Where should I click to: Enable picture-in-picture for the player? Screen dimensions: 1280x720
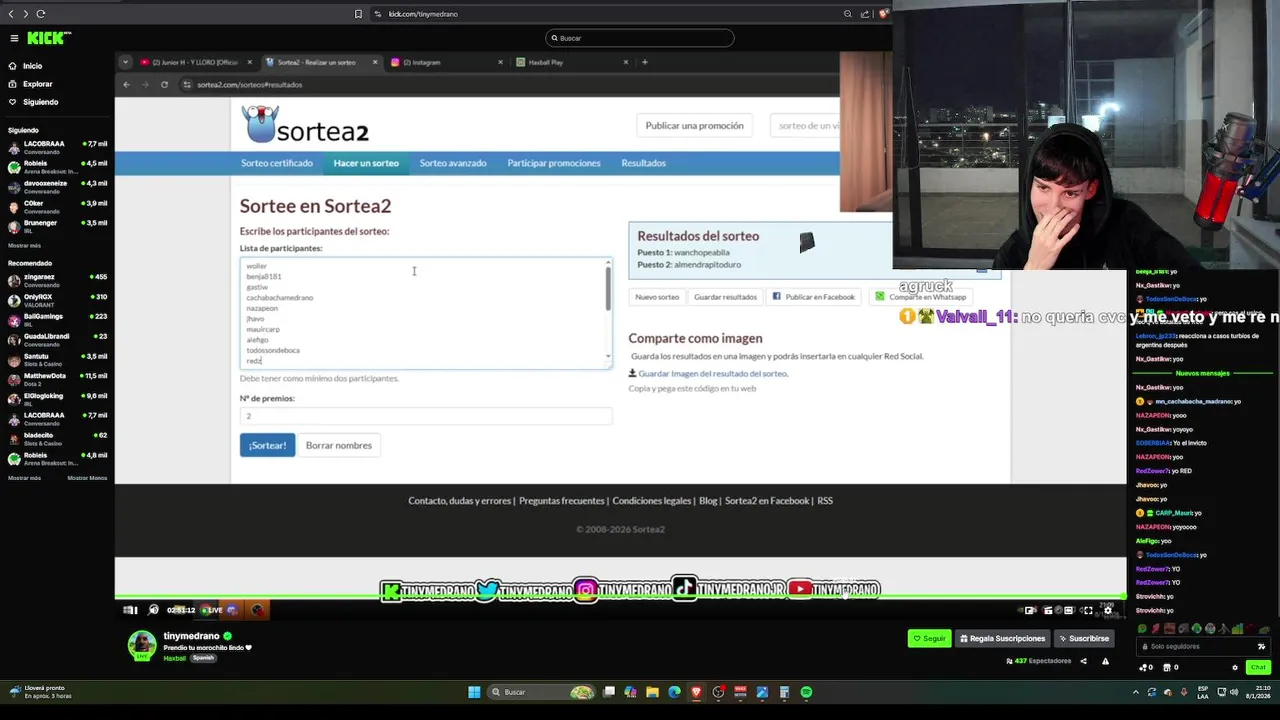(x=1030, y=610)
